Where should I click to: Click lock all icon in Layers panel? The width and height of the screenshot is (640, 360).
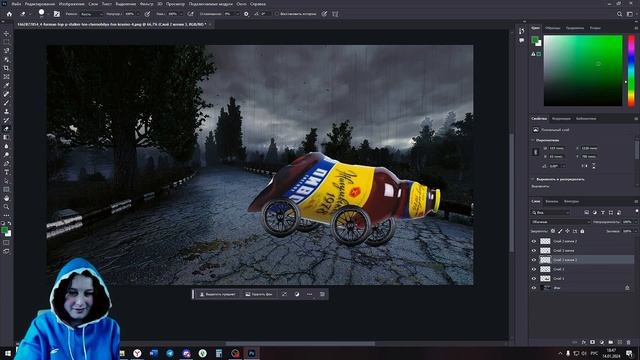pyautogui.click(x=582, y=231)
